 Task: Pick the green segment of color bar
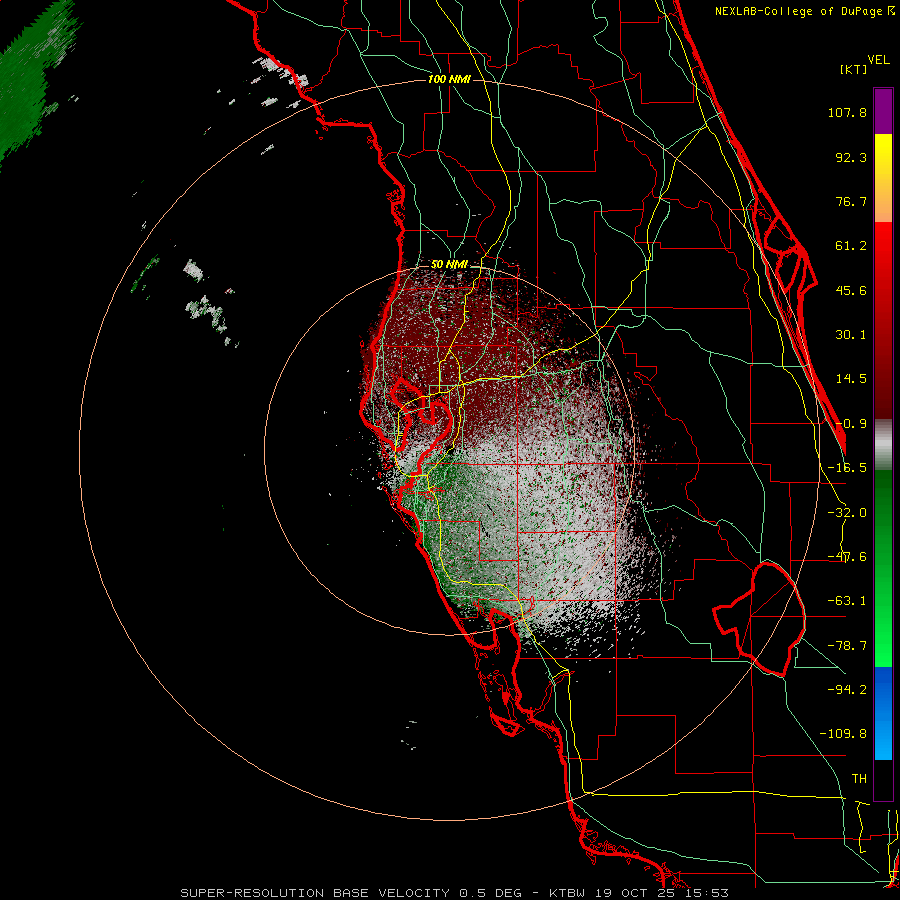883,568
